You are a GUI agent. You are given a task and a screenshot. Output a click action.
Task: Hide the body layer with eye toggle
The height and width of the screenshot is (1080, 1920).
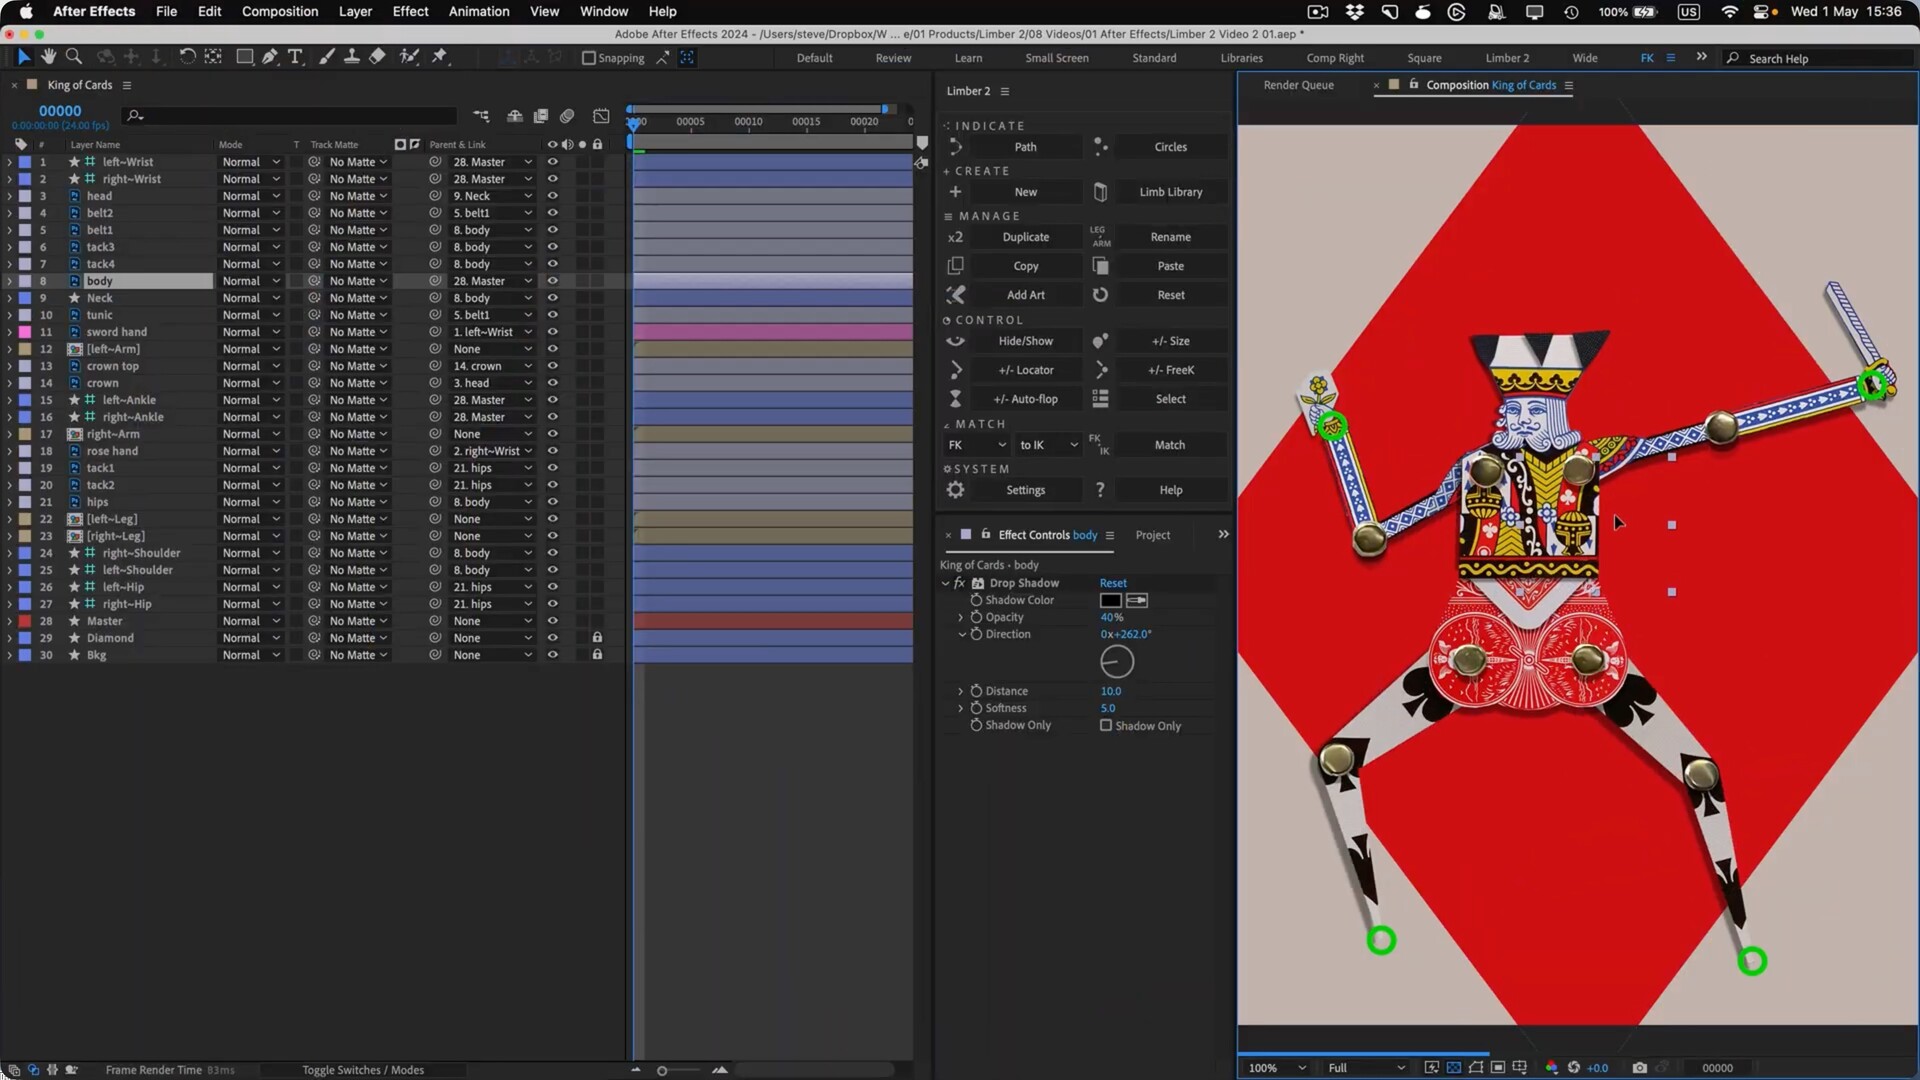[x=552, y=281]
